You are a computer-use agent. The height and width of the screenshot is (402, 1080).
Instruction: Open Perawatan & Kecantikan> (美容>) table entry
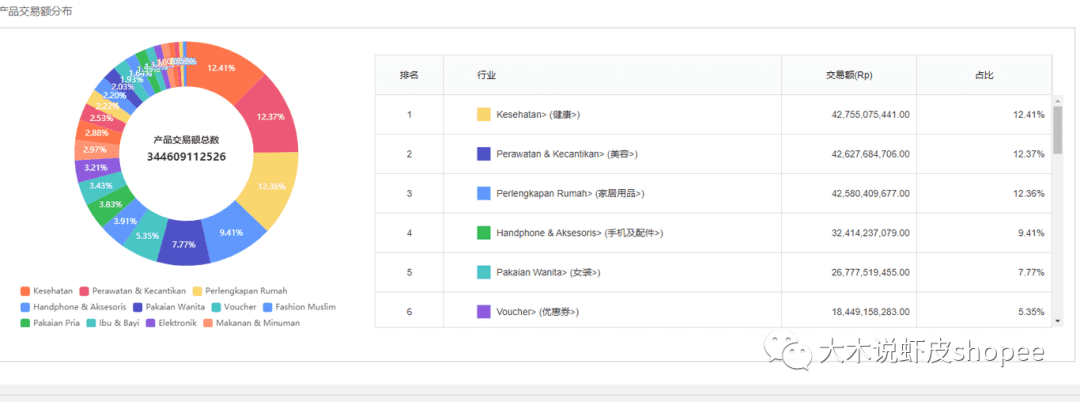[x=568, y=154]
